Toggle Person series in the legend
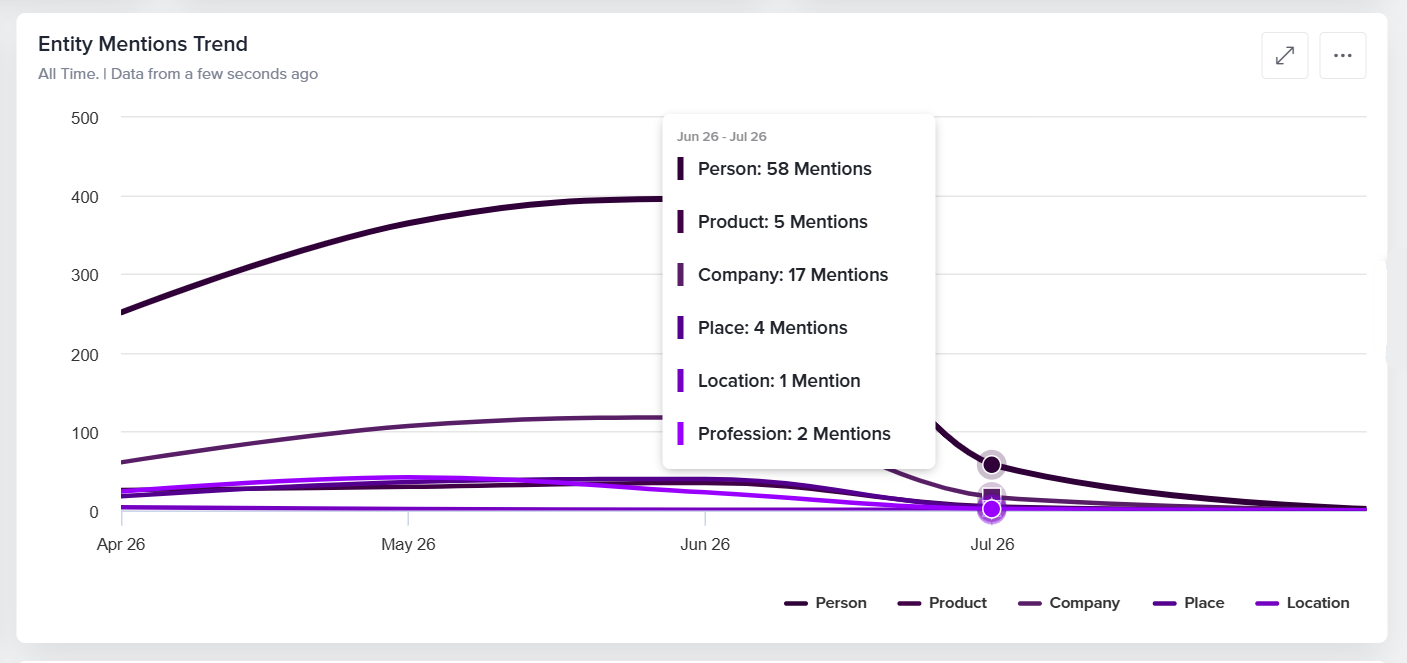 [826, 603]
